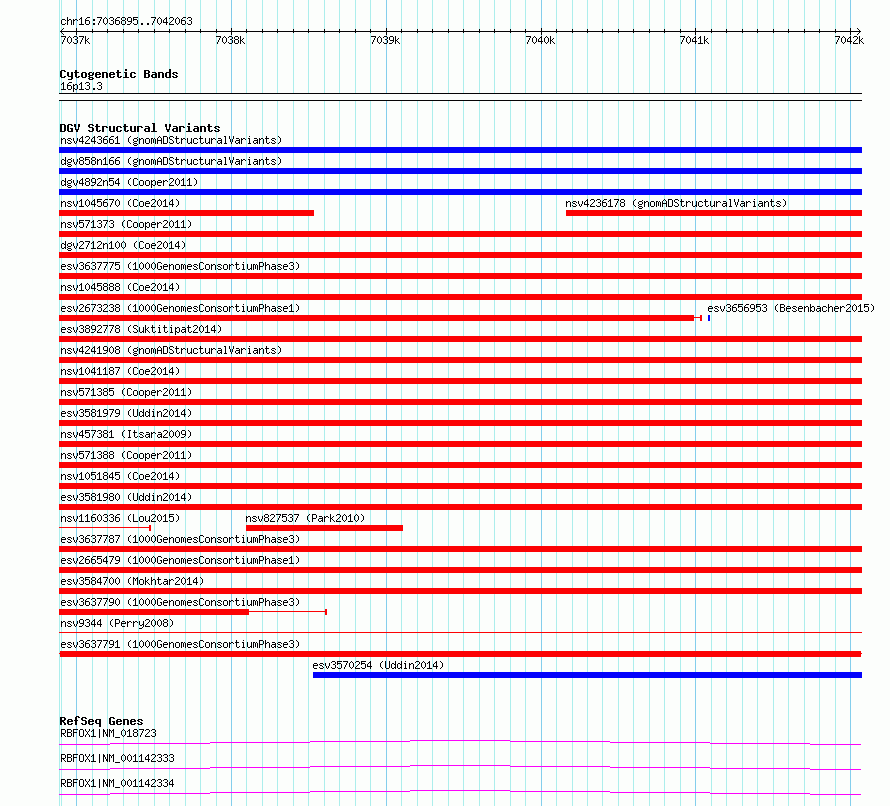Select the RBFOX1|NM_018723 transcript

[x=108, y=733]
